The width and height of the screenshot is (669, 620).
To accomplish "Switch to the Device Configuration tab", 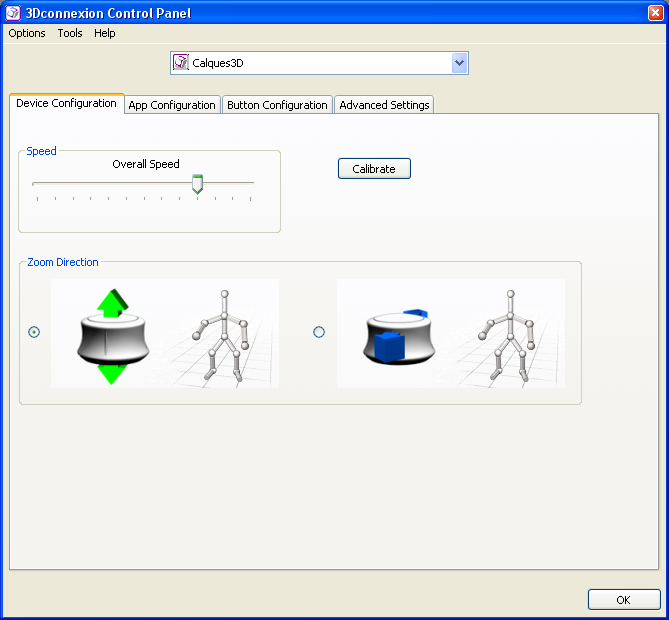I will (x=67, y=103).
